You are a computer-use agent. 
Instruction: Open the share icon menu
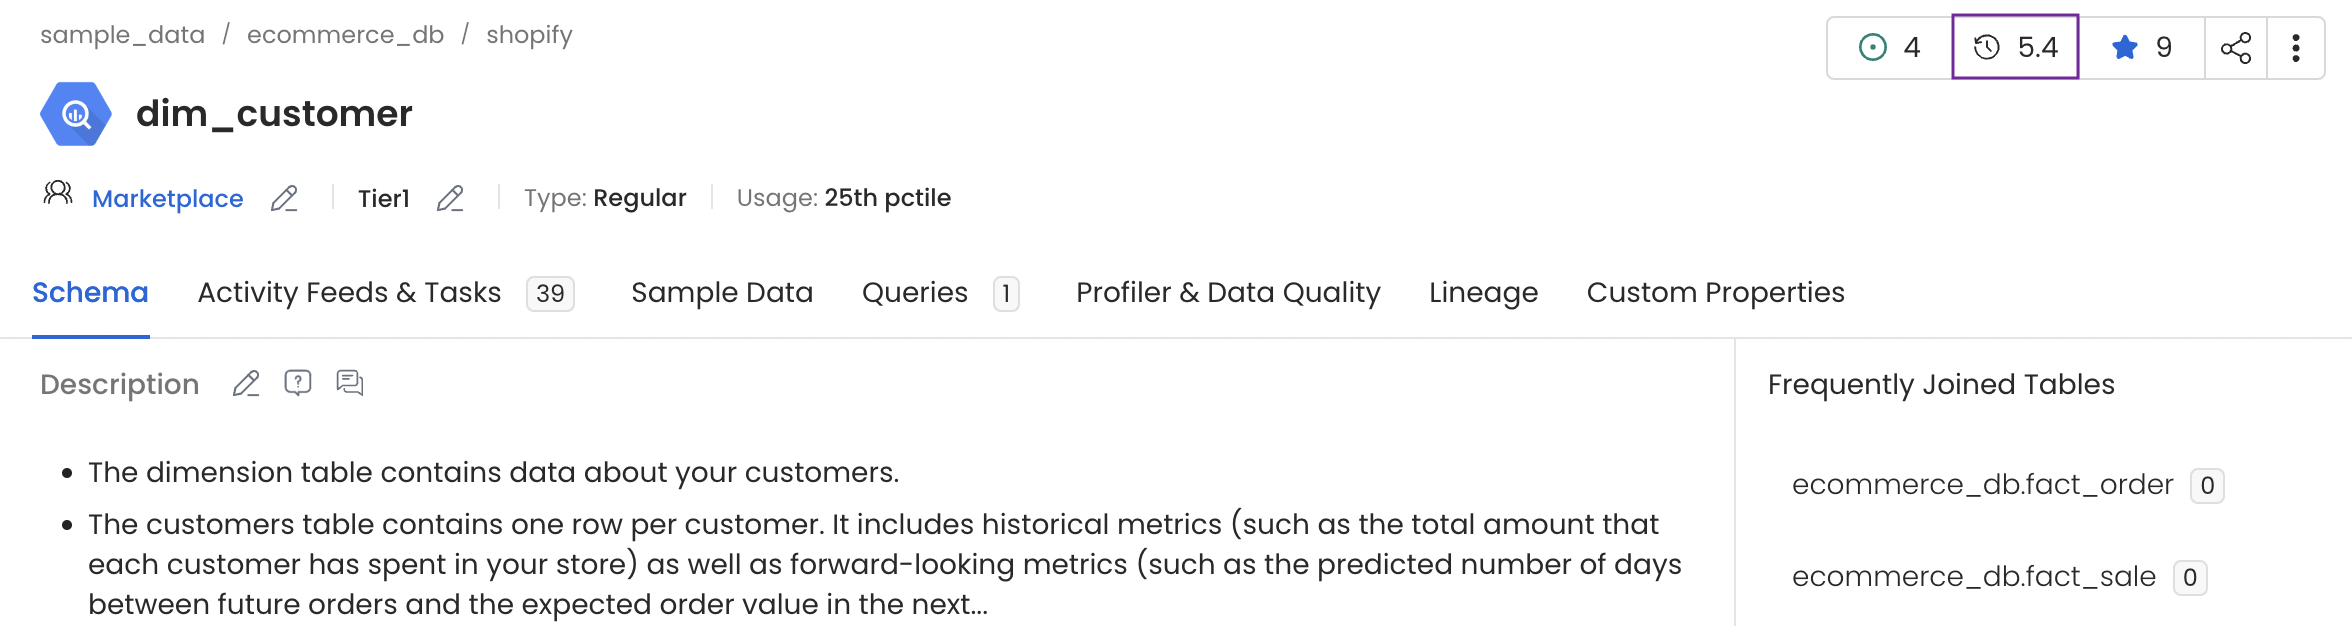(2235, 47)
